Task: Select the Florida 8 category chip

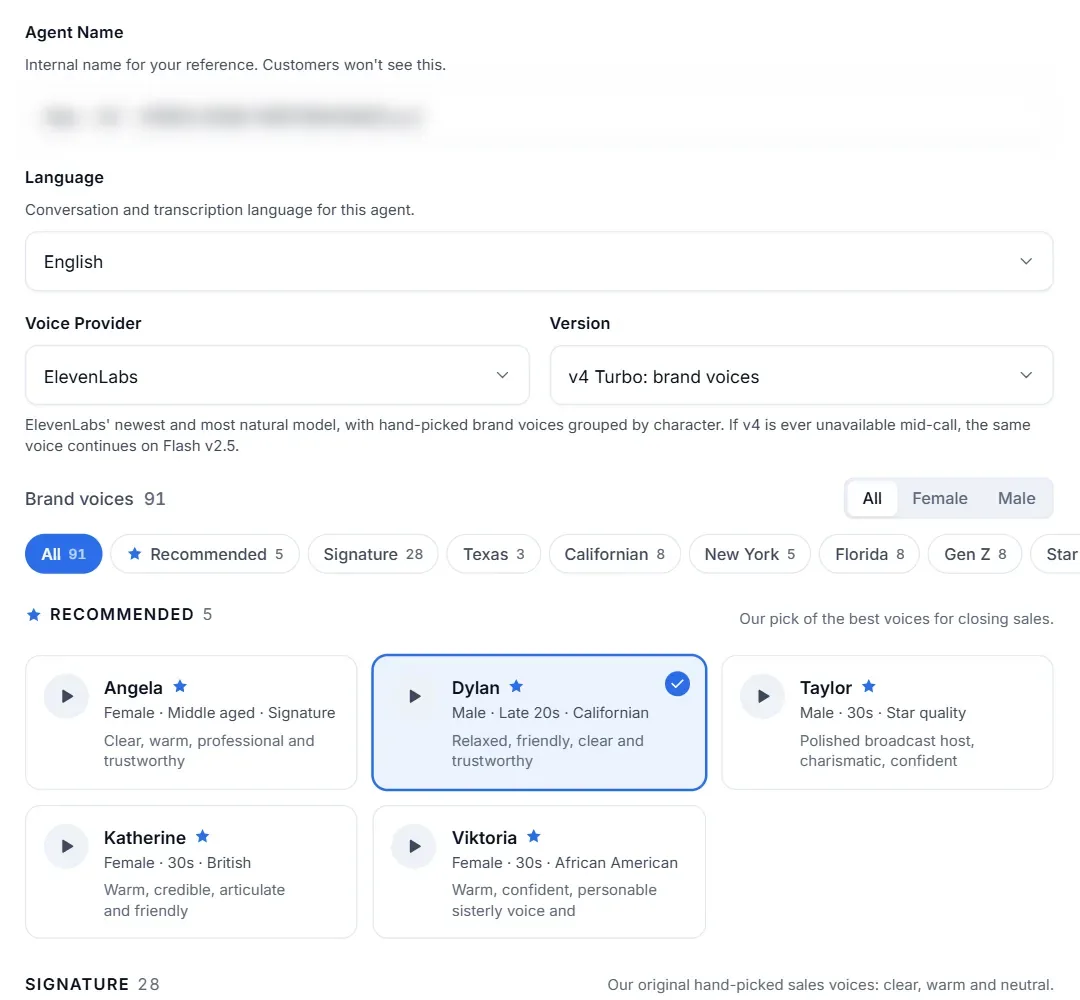Action: (869, 554)
